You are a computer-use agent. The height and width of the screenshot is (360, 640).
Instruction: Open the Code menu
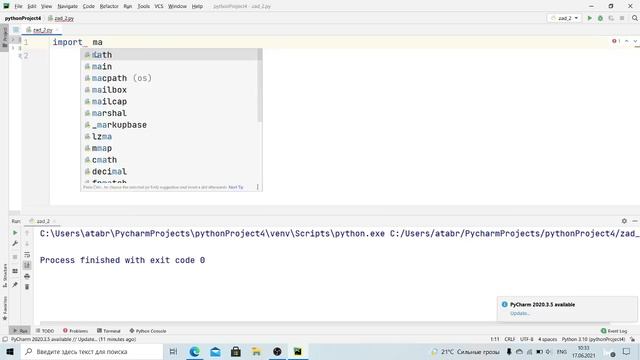tap(89, 6)
